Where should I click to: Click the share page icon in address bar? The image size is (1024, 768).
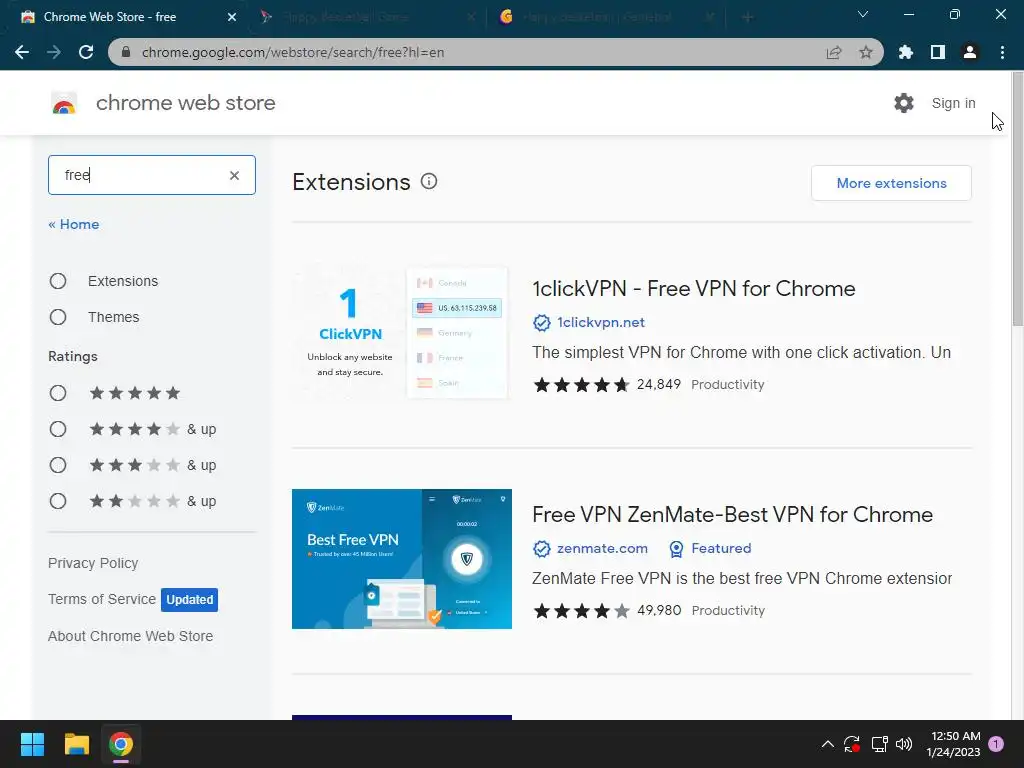pos(834,52)
